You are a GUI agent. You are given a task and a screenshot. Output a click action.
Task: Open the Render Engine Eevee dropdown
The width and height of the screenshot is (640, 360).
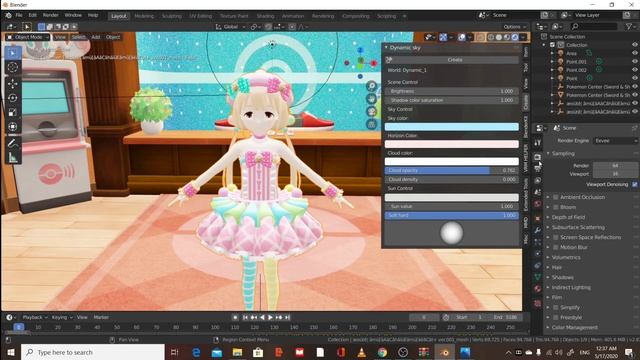point(616,141)
